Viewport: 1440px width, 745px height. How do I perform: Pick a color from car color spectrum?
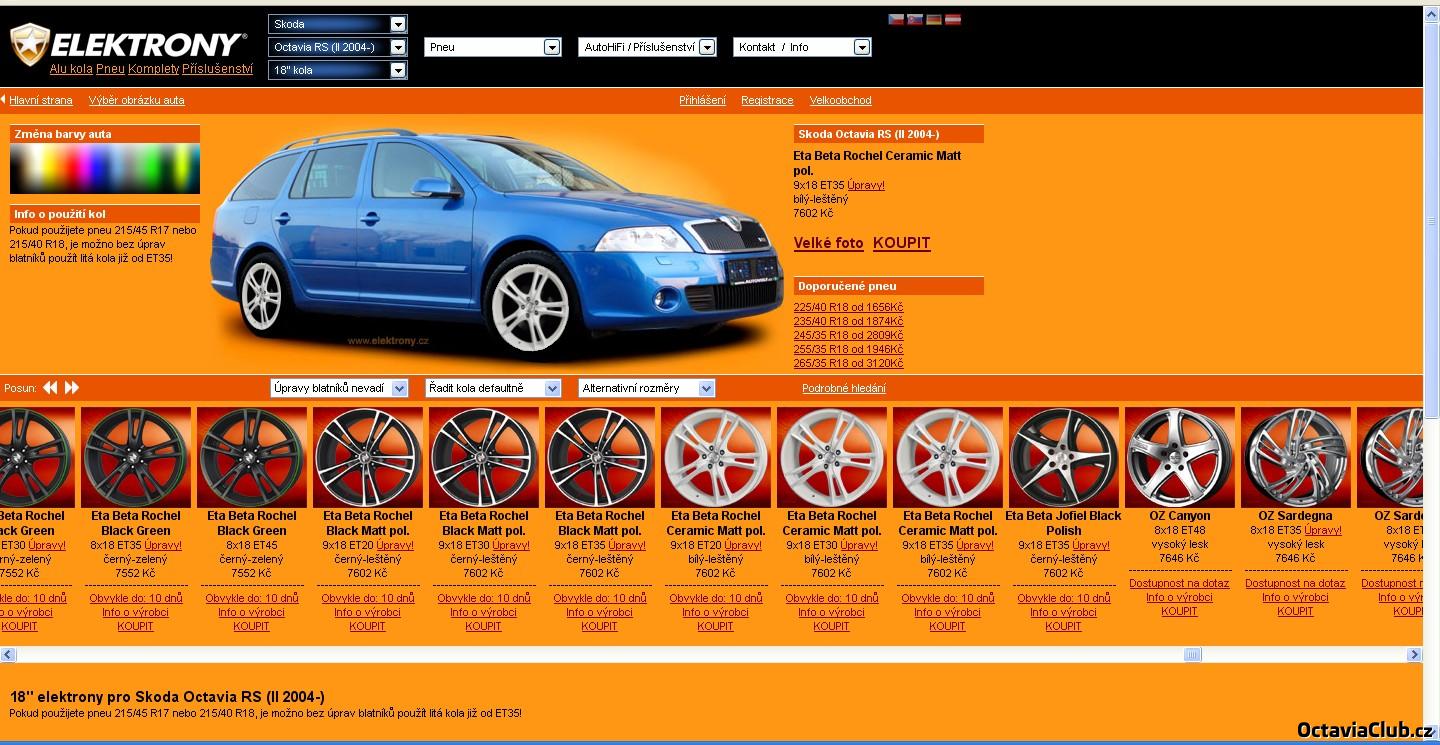coord(105,168)
